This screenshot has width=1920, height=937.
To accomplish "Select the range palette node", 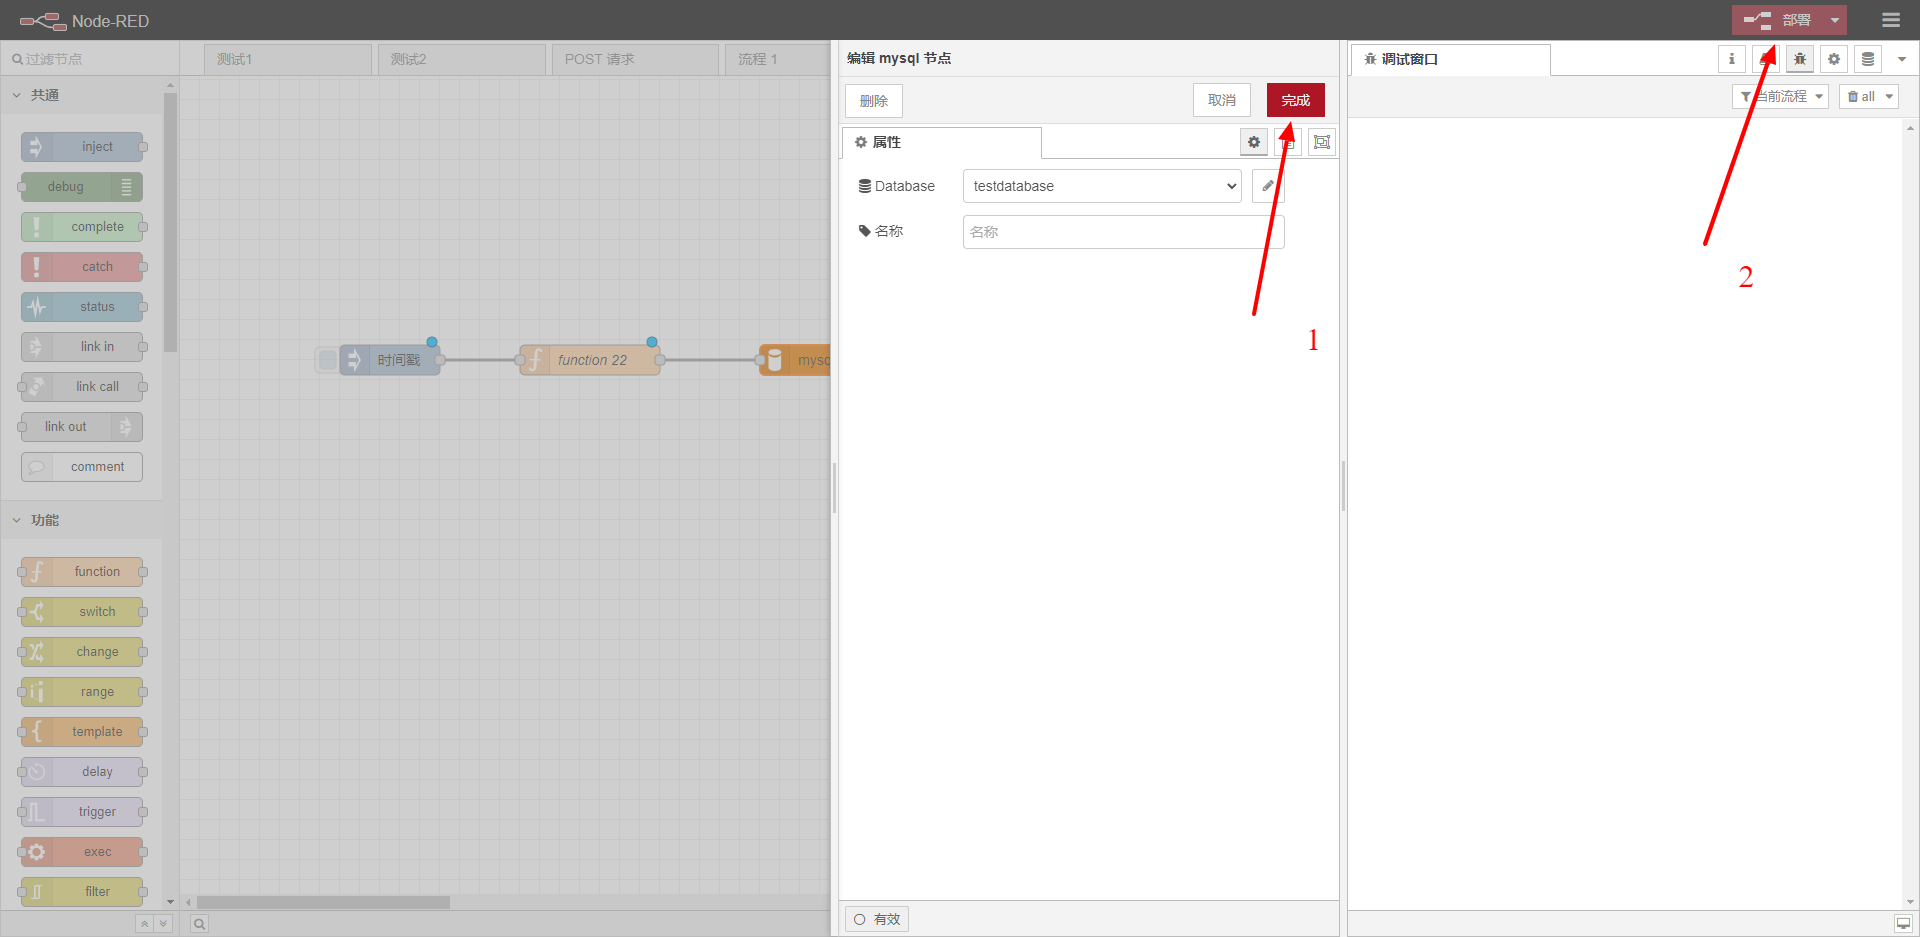I will pos(82,692).
